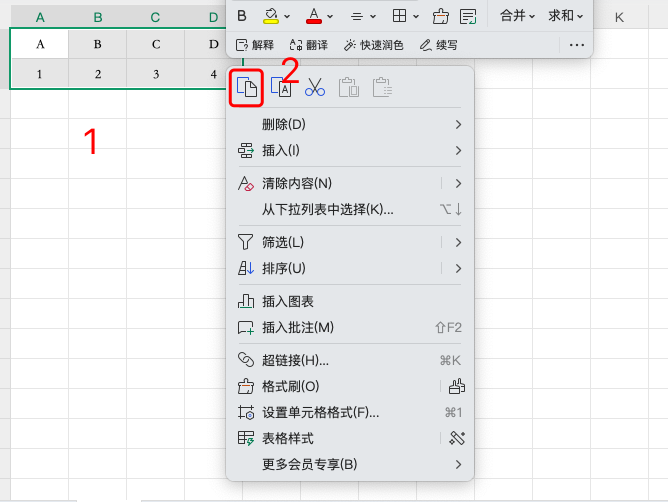Choose 插入批注(M) insert comment
The image size is (668, 502).
pos(350,327)
